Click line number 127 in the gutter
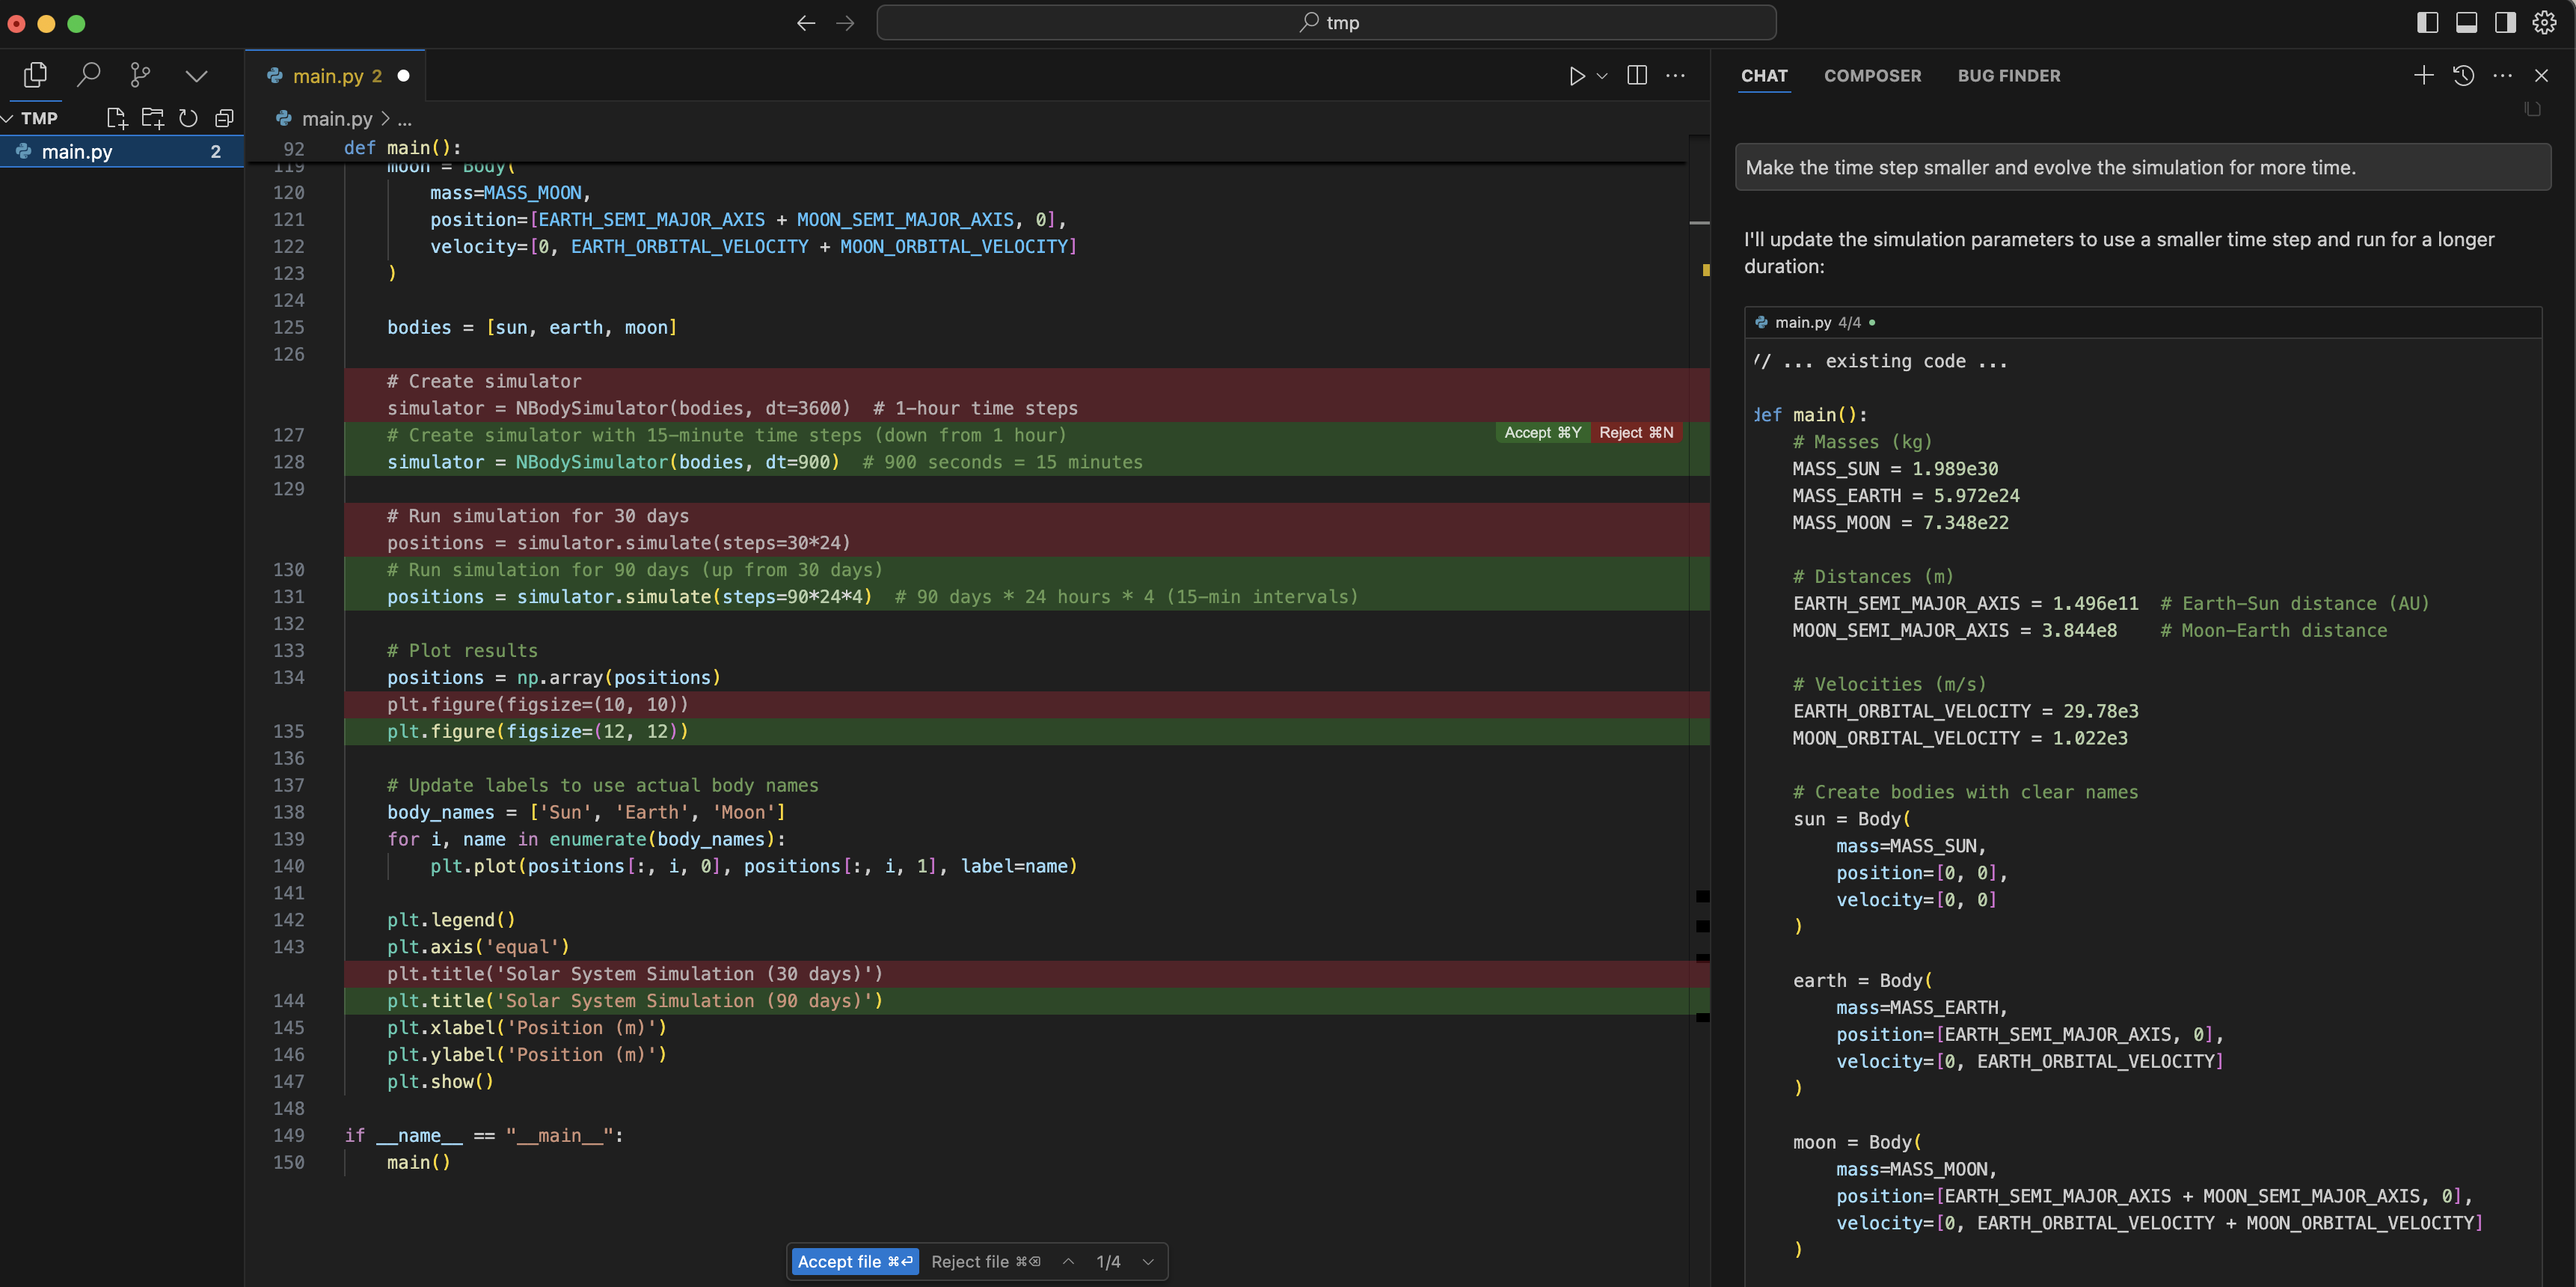This screenshot has width=2576, height=1287. pos(288,435)
